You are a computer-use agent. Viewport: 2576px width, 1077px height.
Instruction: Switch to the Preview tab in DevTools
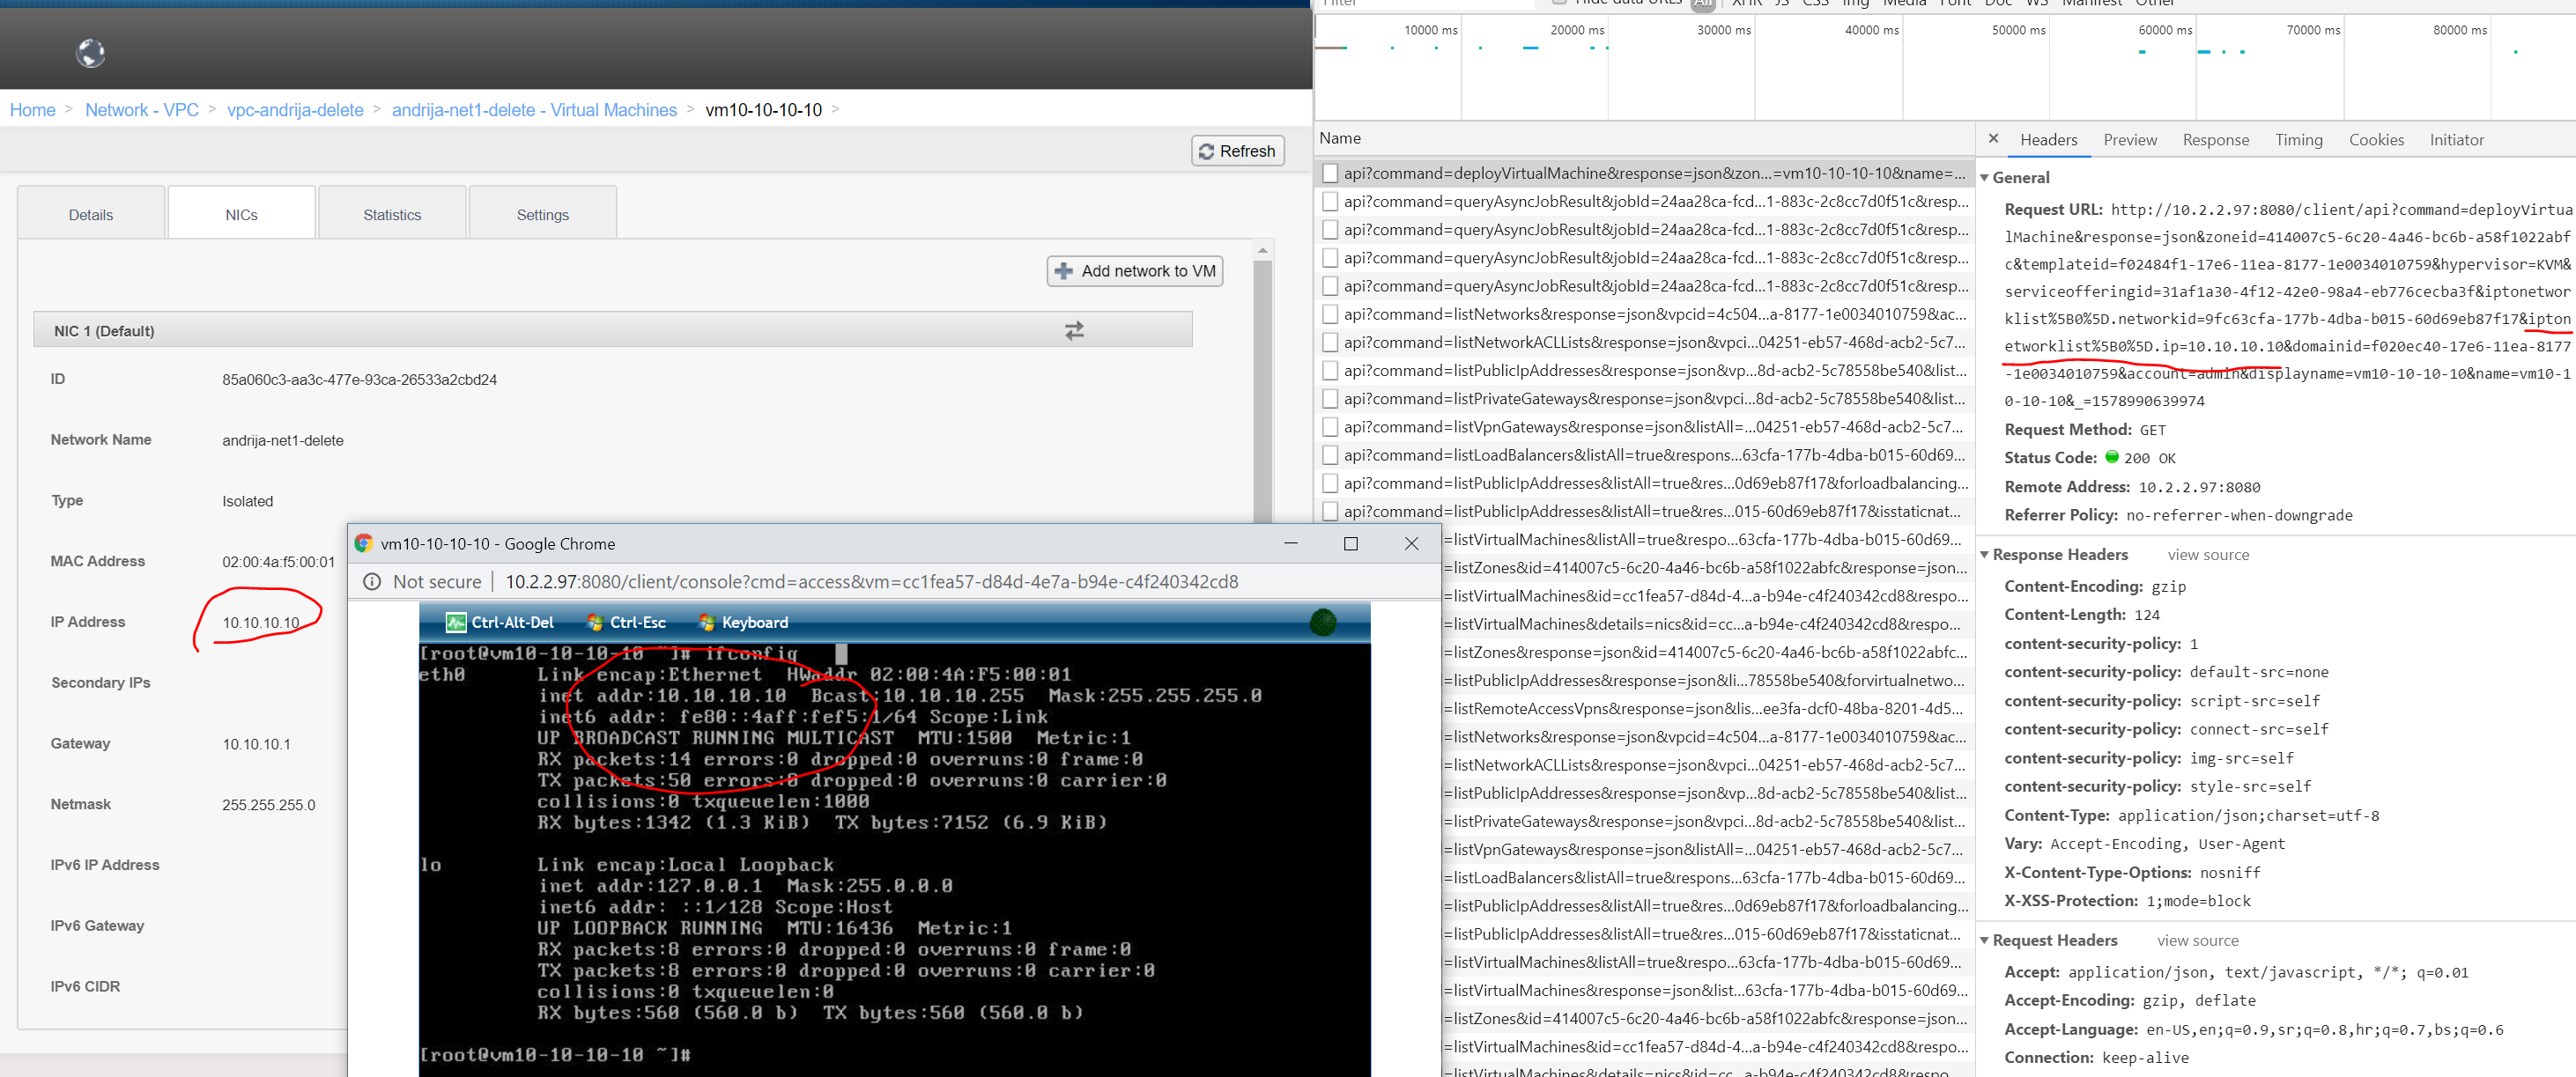click(2129, 140)
